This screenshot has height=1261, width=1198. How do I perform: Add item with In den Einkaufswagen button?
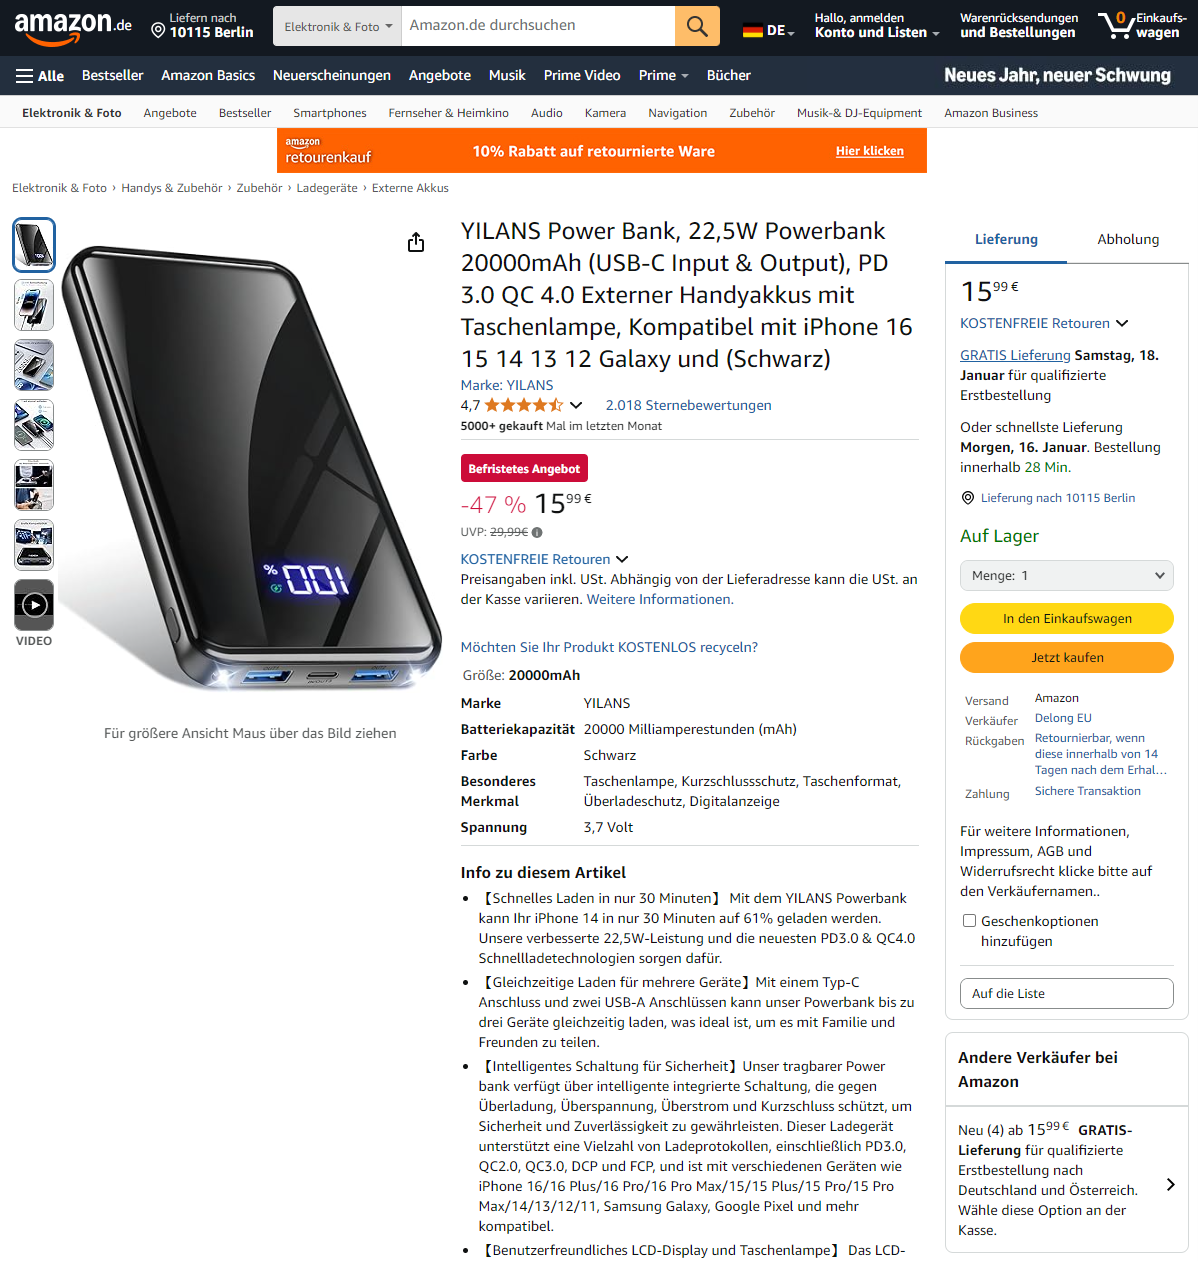tap(1067, 619)
